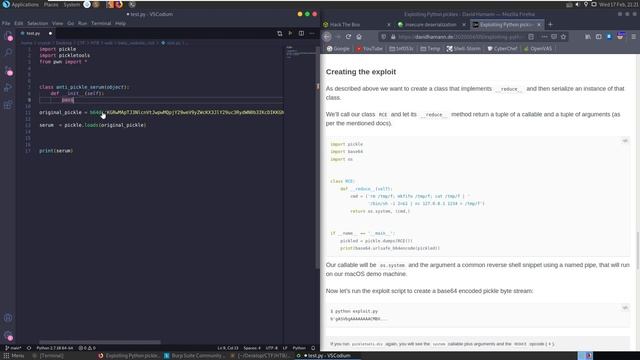
Task: Open the Places menu in top panel
Action: point(51,4)
